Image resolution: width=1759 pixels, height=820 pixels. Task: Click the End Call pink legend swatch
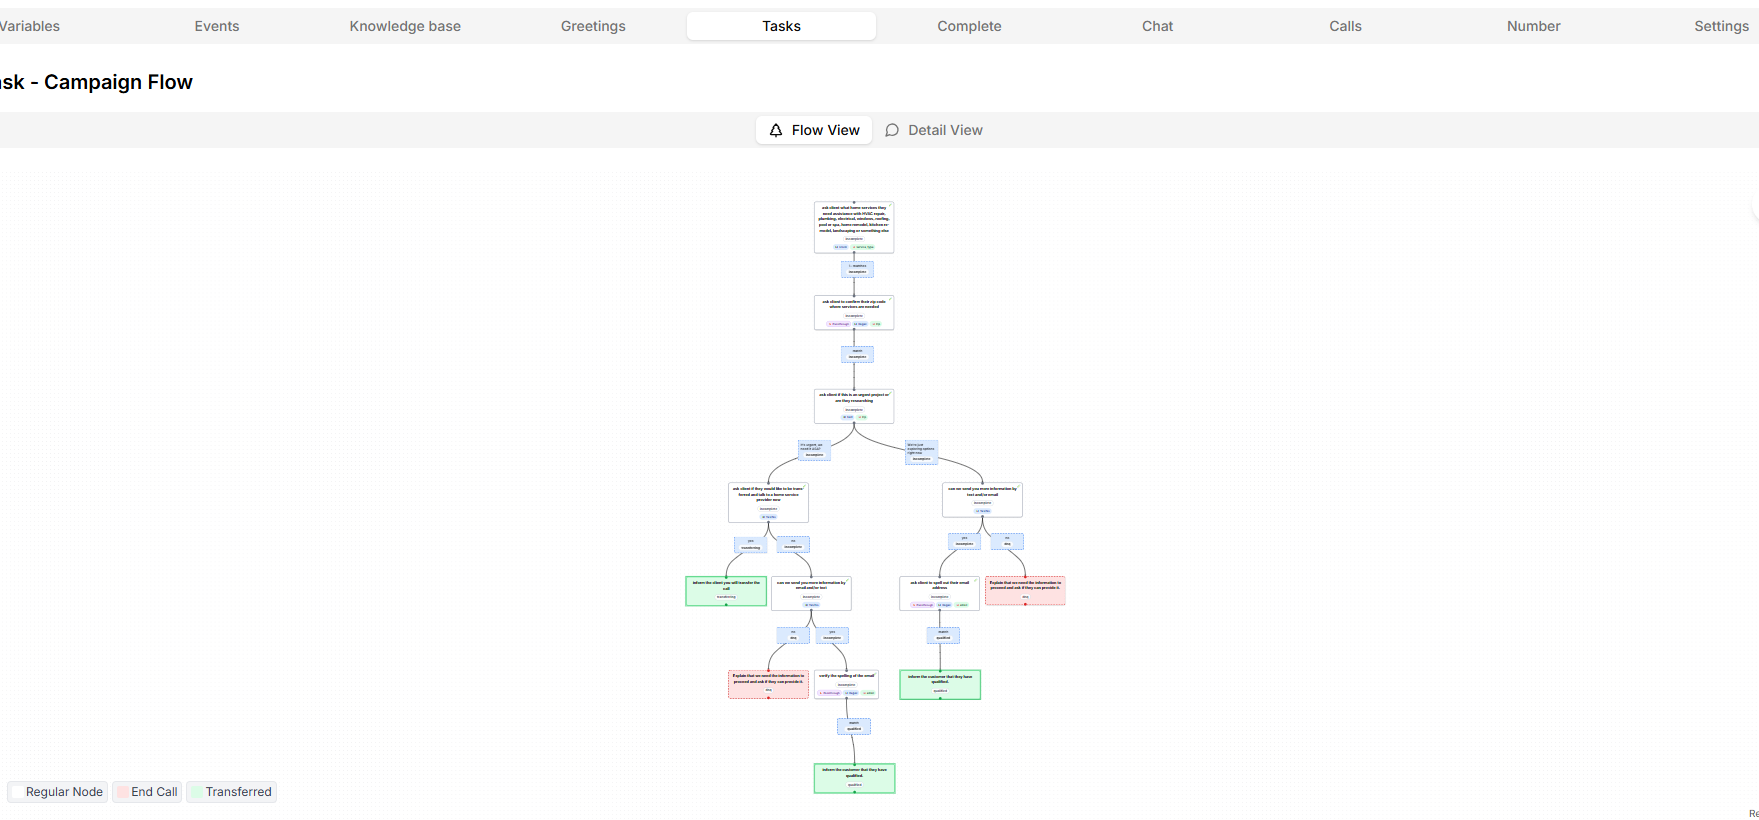click(x=123, y=792)
